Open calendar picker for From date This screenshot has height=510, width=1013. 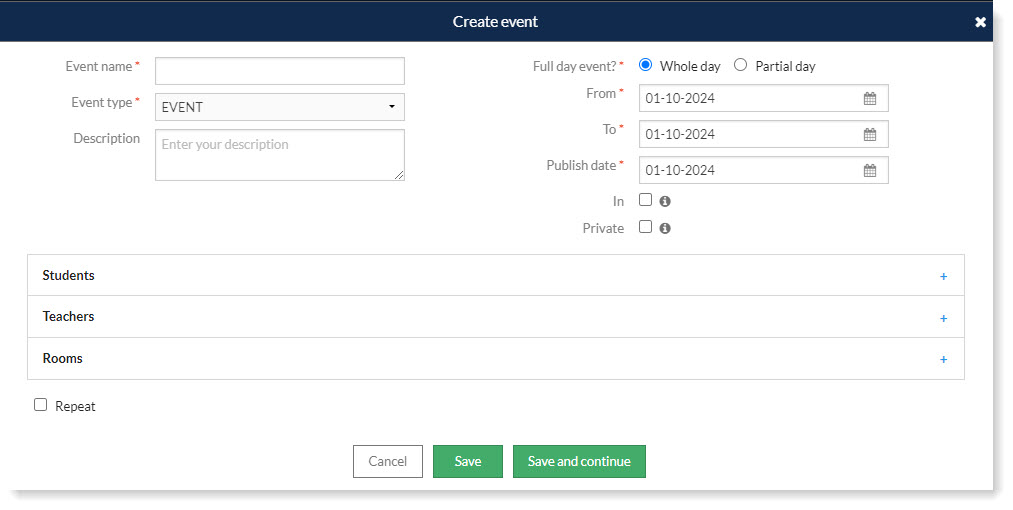[870, 99]
